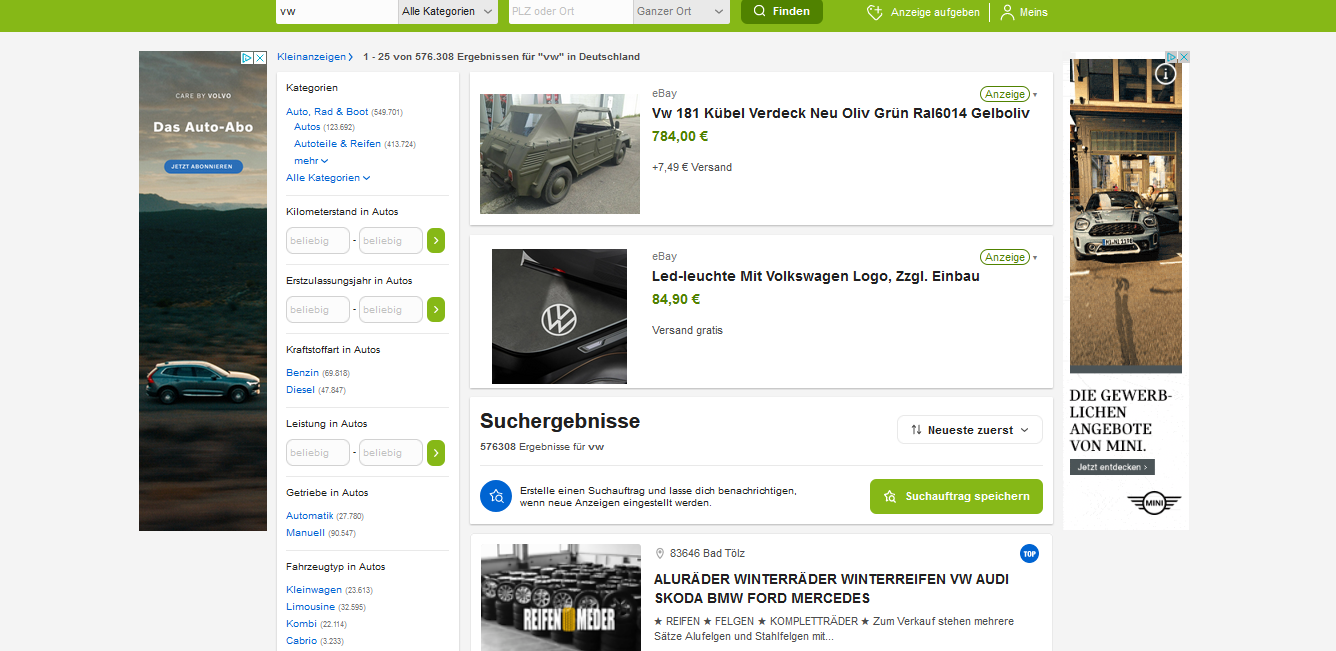1336x651 pixels.
Task: Open the Volkswagen logo light thumbnail
Action: (x=559, y=316)
